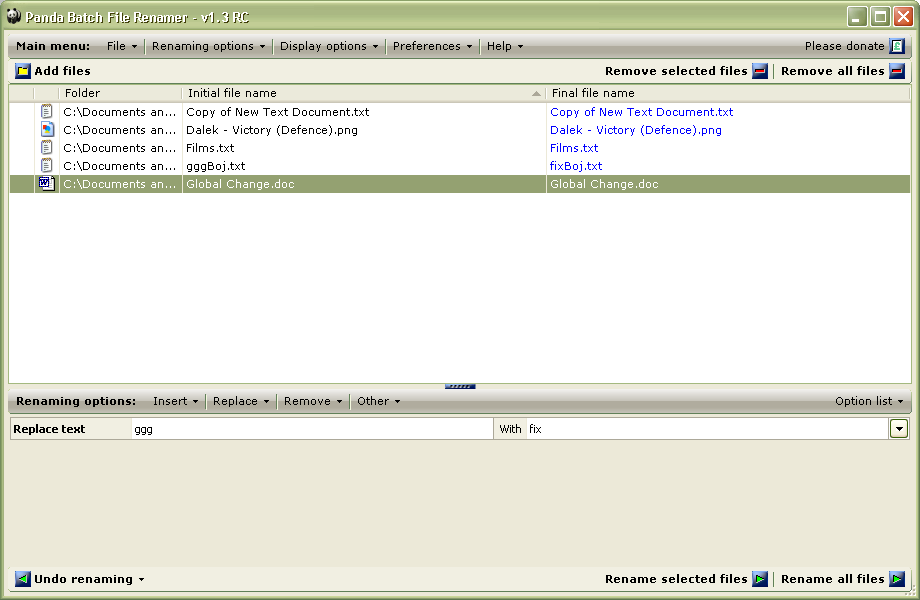Click final name Copy of New Text Document.txt
Screen dimensions: 920x600
[641, 111]
